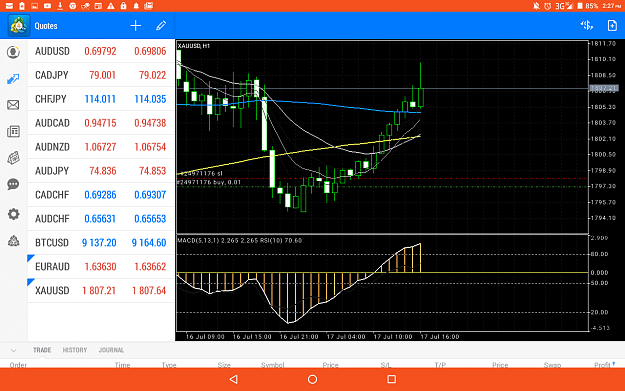Image resolution: width=625 pixels, height=391 pixels.
Task: Select the EURAUD quote row
Action: 101,266
